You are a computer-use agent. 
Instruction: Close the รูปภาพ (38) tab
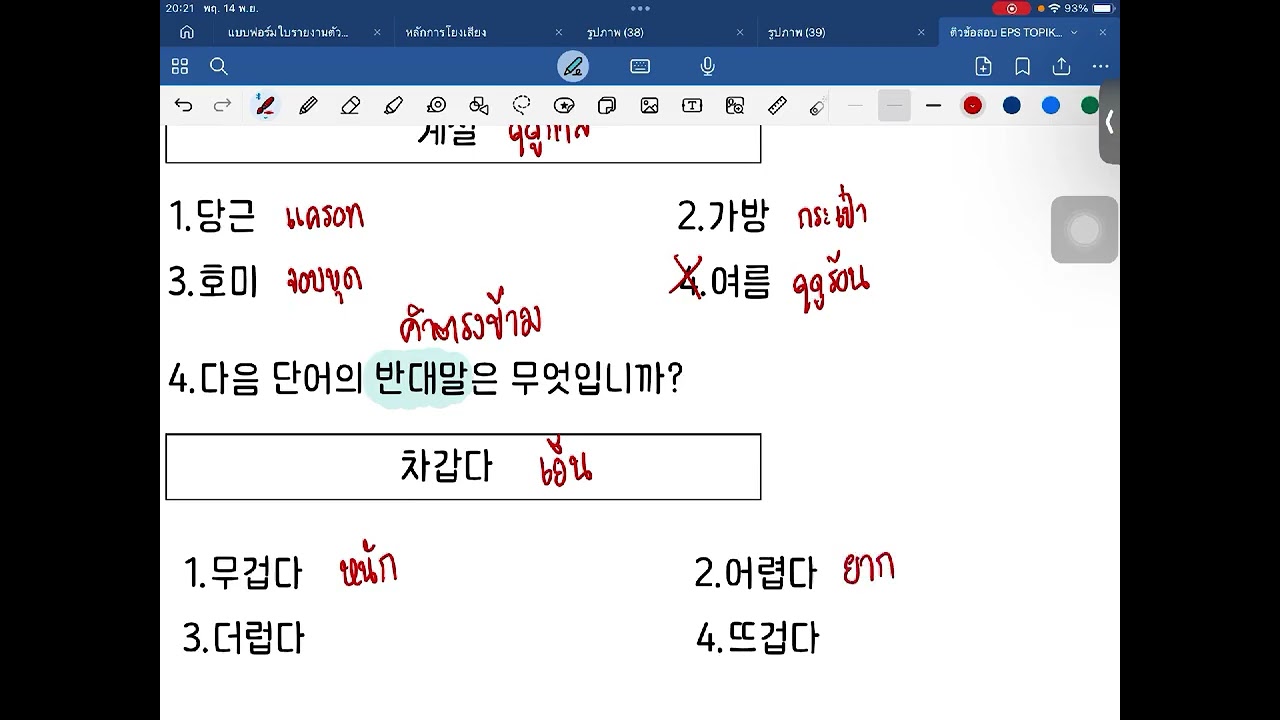pyautogui.click(x=740, y=32)
